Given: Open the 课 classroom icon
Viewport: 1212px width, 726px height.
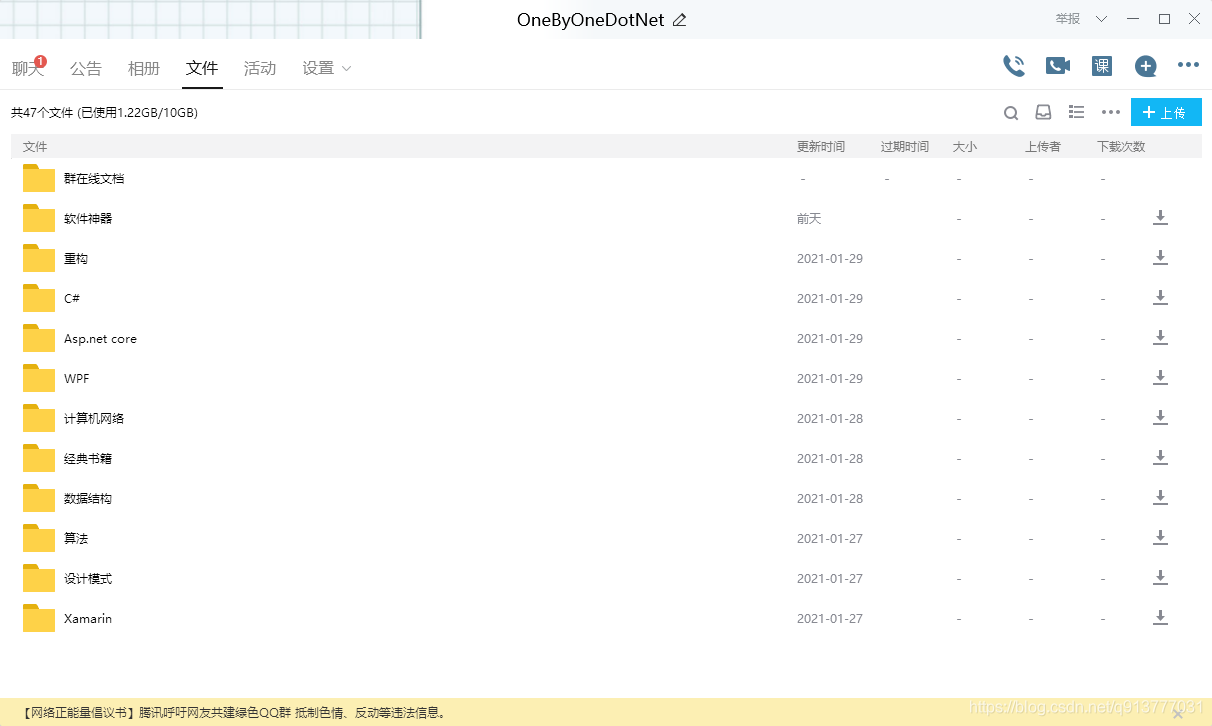Looking at the screenshot, I should 1102,66.
